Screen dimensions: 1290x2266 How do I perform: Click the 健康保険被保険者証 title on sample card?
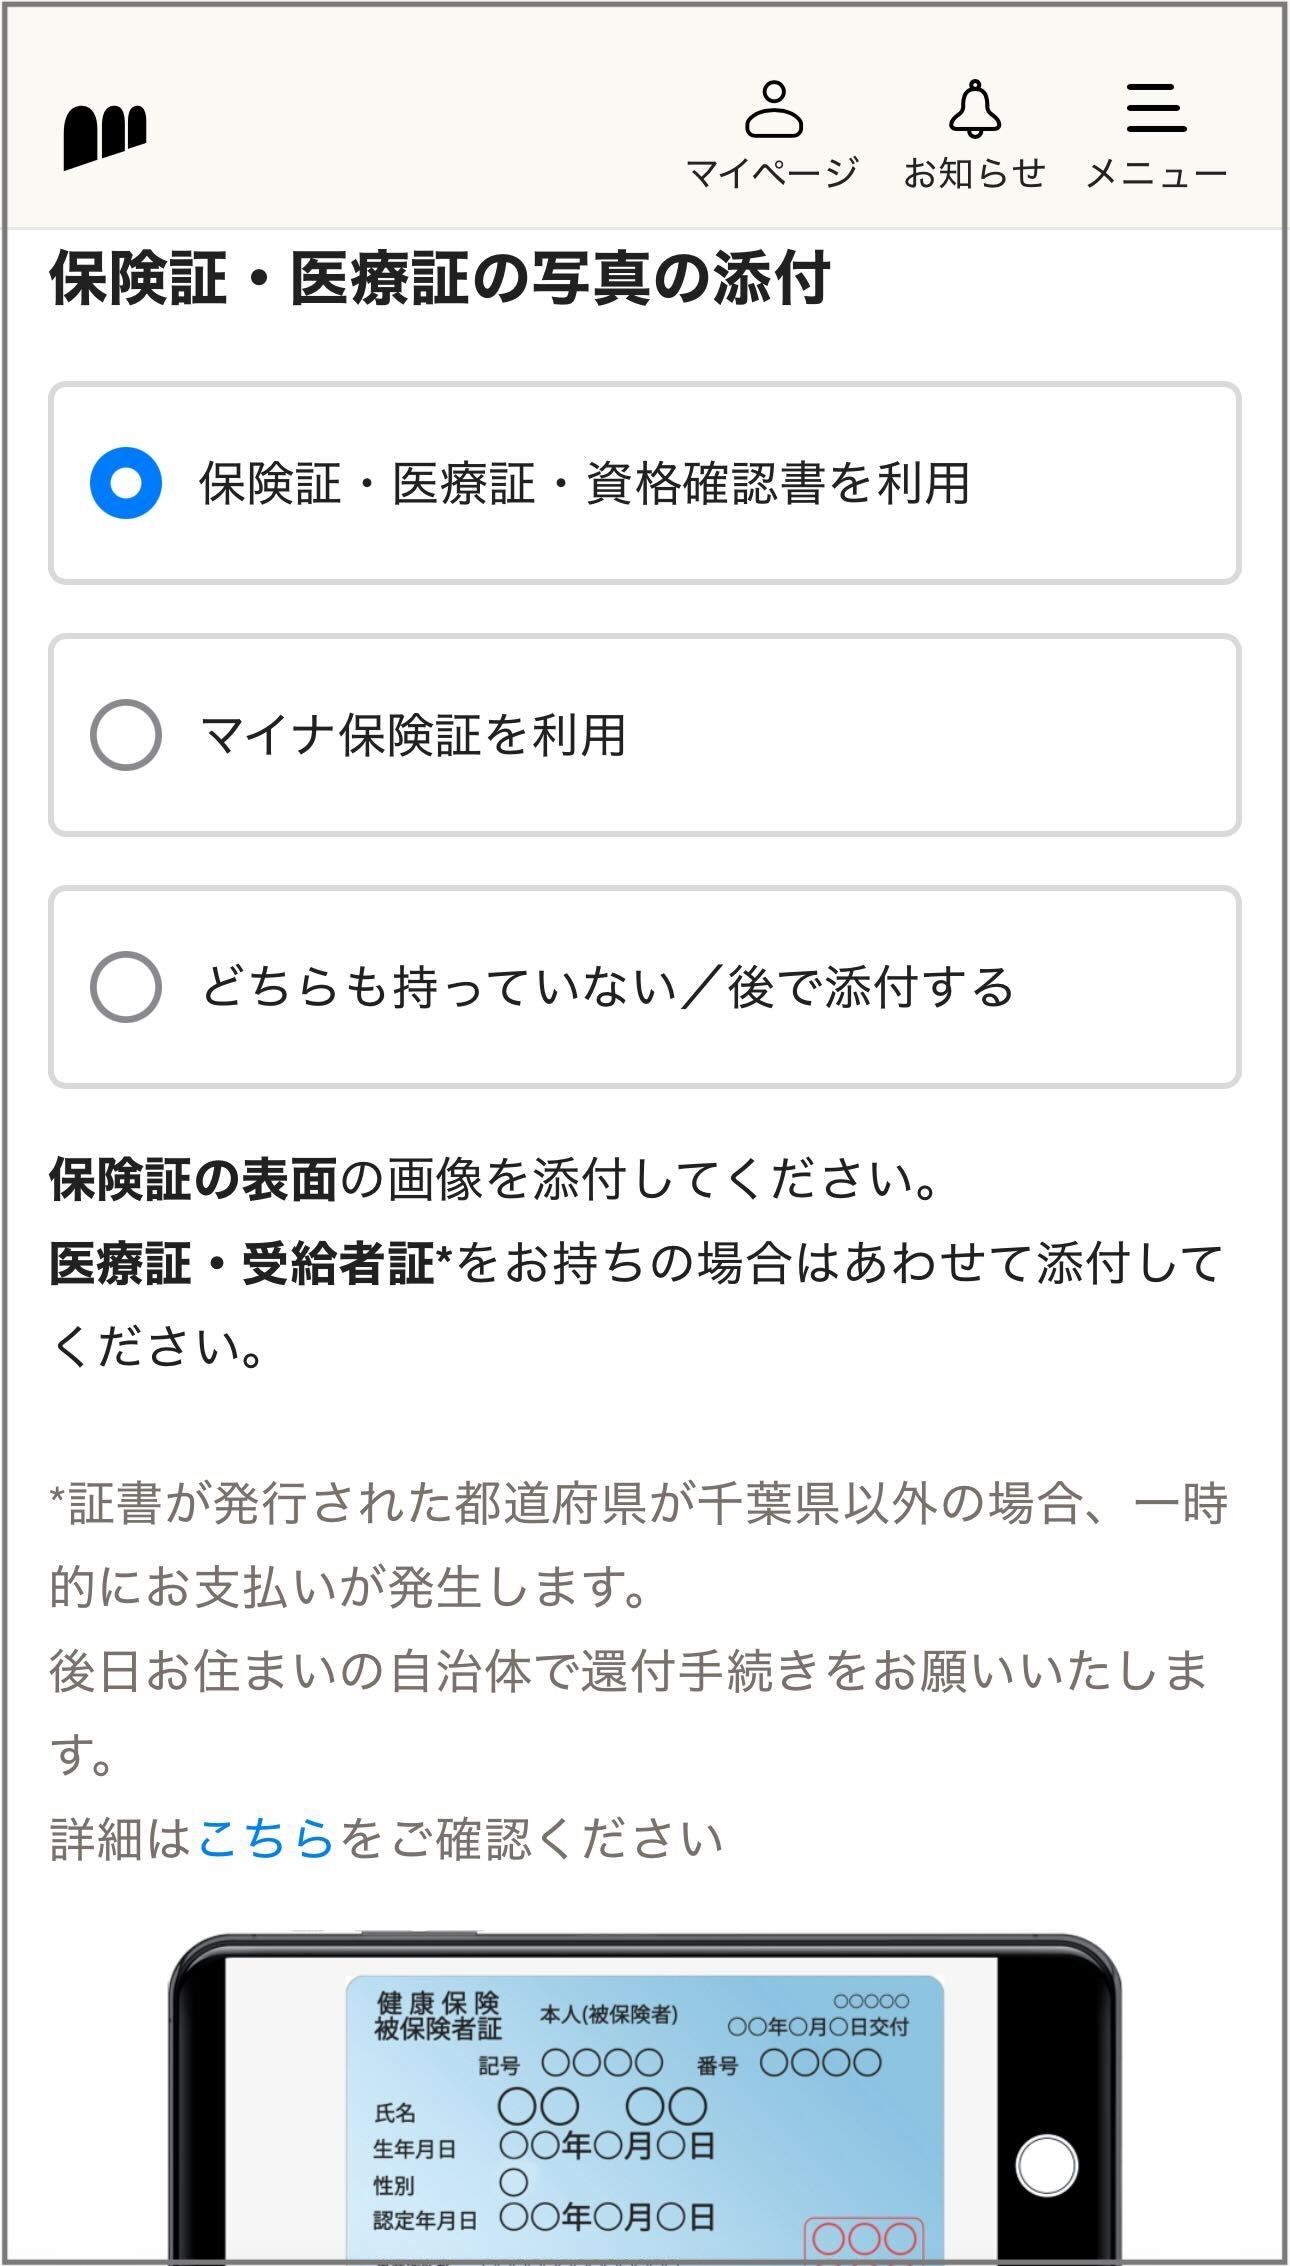click(x=437, y=2015)
